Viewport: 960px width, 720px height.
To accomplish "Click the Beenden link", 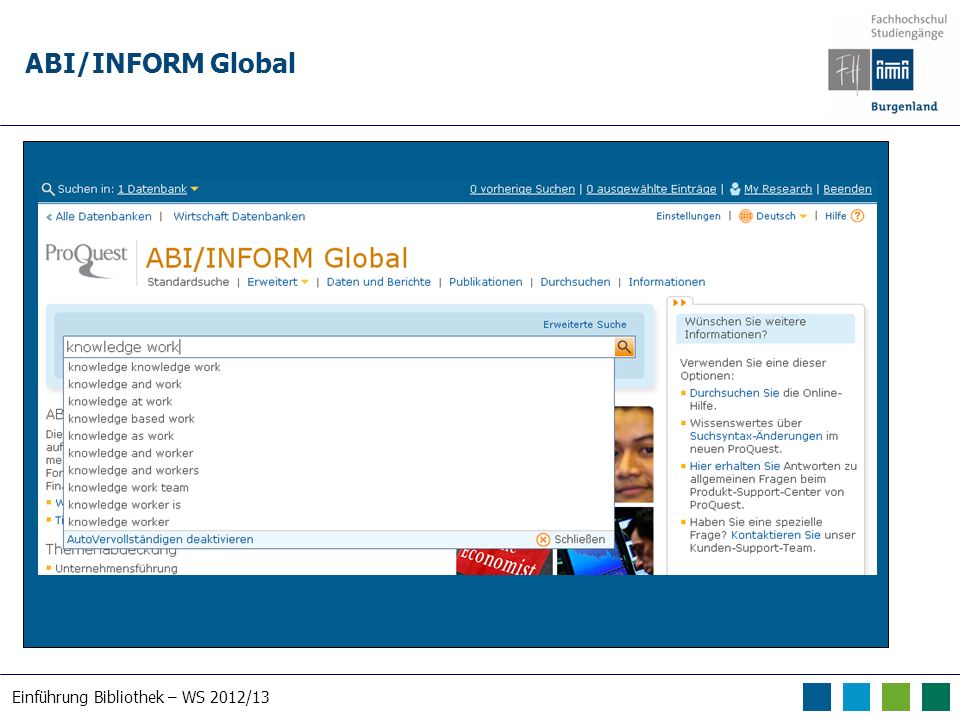I will pyautogui.click(x=847, y=189).
